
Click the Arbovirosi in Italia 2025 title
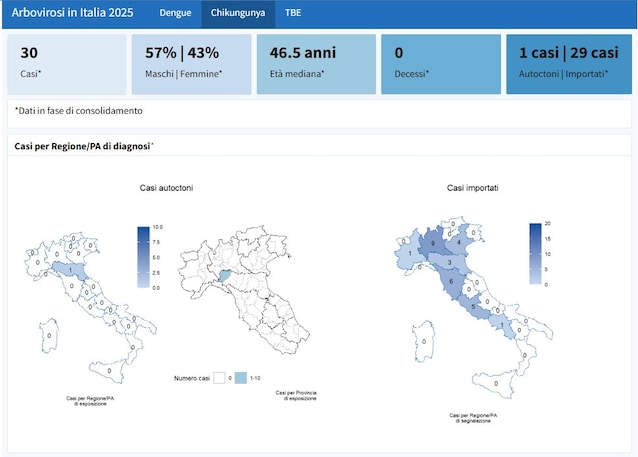tap(72, 13)
